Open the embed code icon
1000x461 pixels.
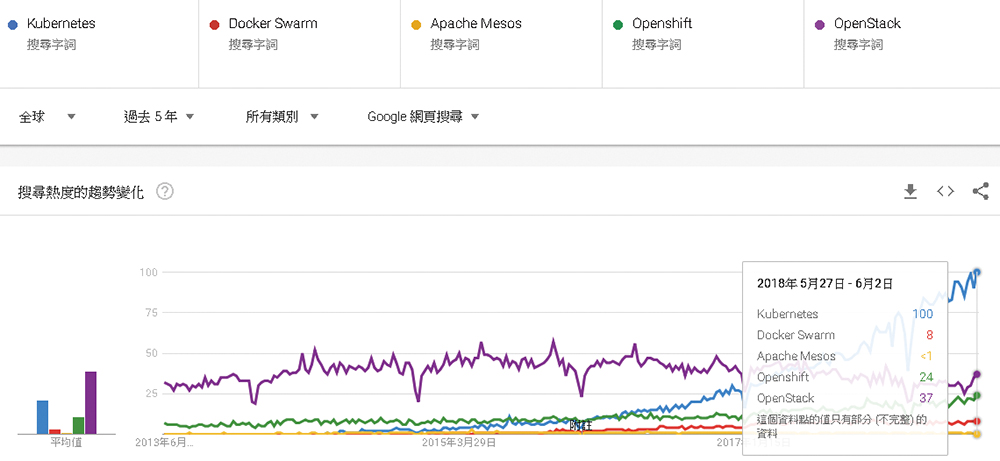[945, 191]
